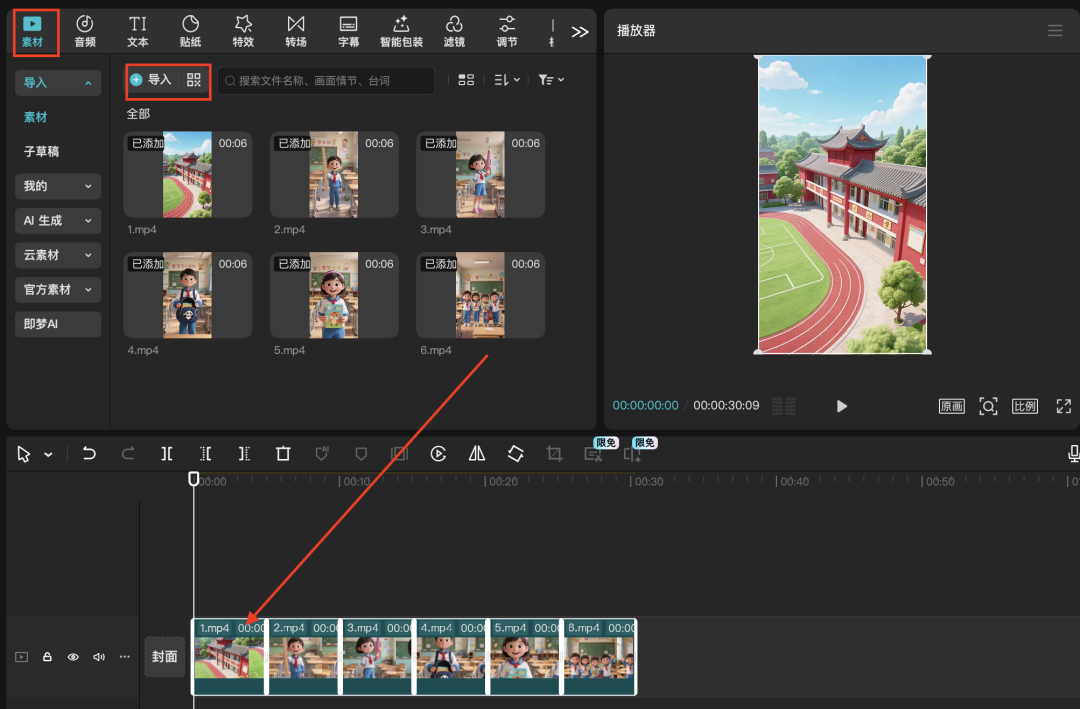Expand the AI 生成 sidebar section
The height and width of the screenshot is (709, 1080).
point(58,220)
